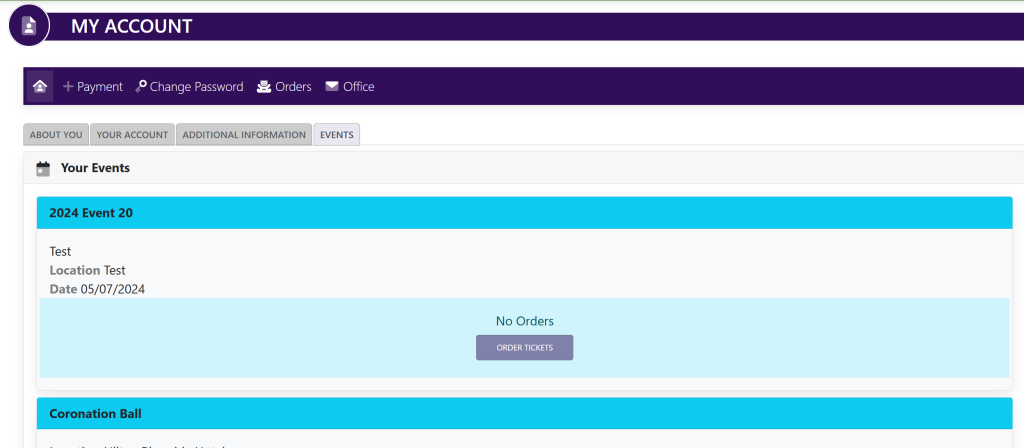Open the Orders menu item
The height and width of the screenshot is (448, 1024).
(293, 87)
